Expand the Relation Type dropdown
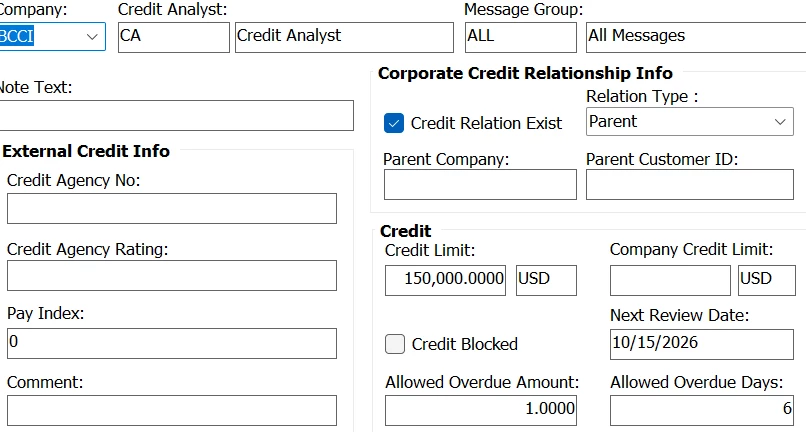This screenshot has height=432, width=806. click(x=780, y=122)
